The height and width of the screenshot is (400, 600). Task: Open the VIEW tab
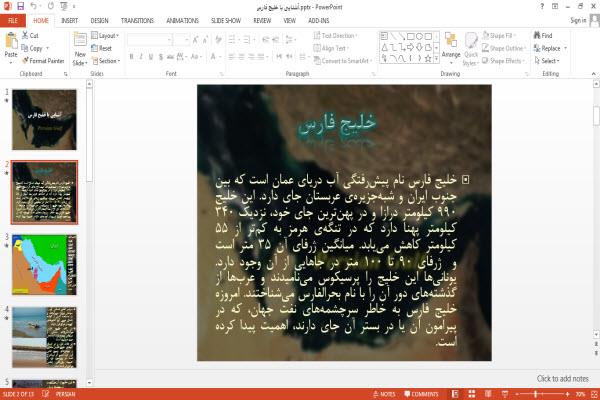(290, 21)
